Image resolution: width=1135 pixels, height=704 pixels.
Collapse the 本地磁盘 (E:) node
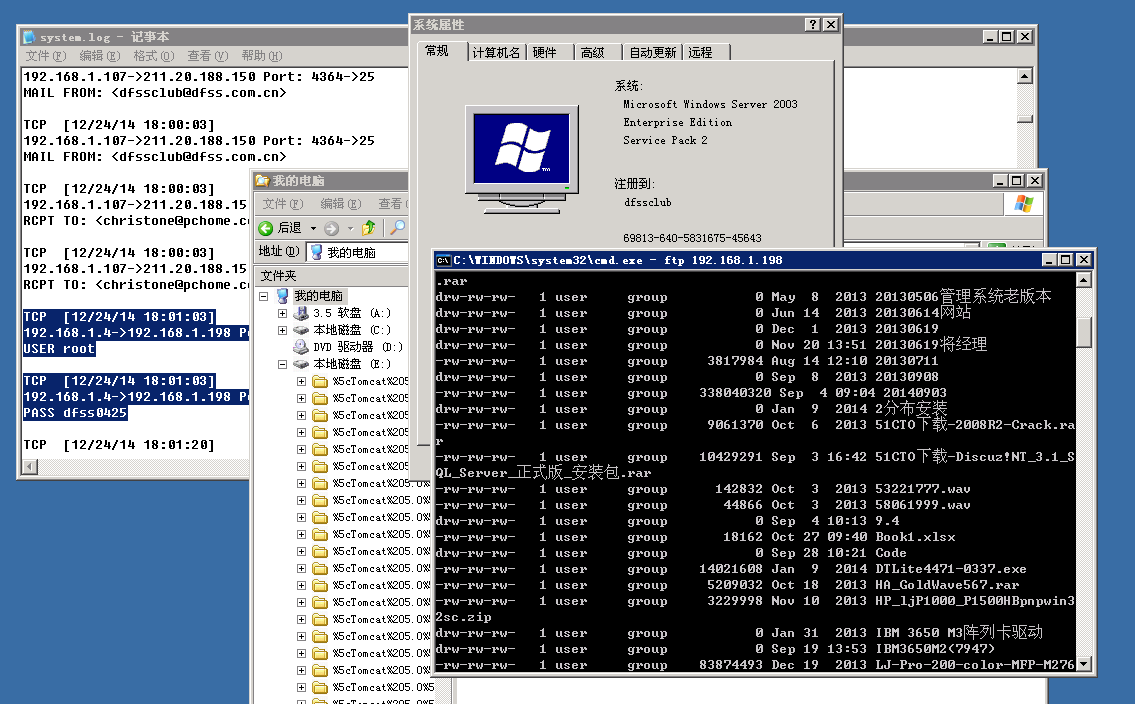click(x=283, y=364)
